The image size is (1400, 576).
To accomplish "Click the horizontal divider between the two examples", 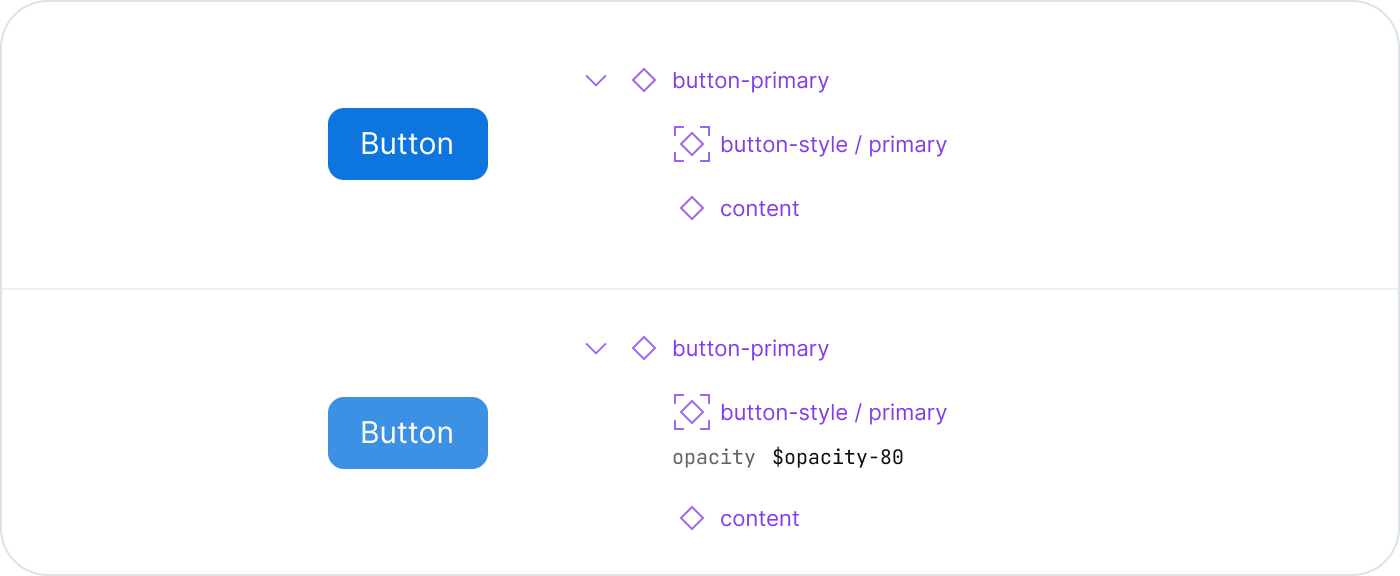I will 700,289.
